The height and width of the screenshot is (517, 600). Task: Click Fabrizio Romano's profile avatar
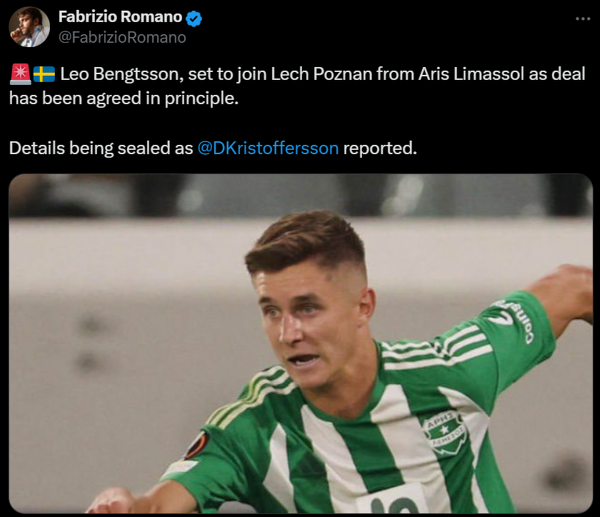tap(29, 27)
